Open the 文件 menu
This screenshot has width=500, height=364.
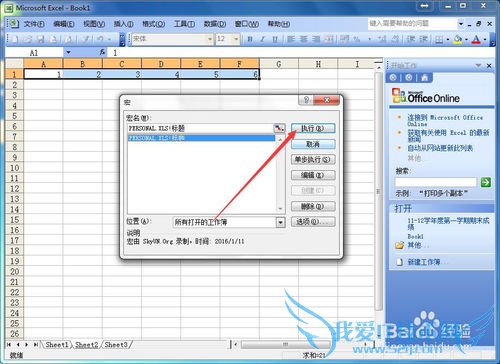point(34,24)
